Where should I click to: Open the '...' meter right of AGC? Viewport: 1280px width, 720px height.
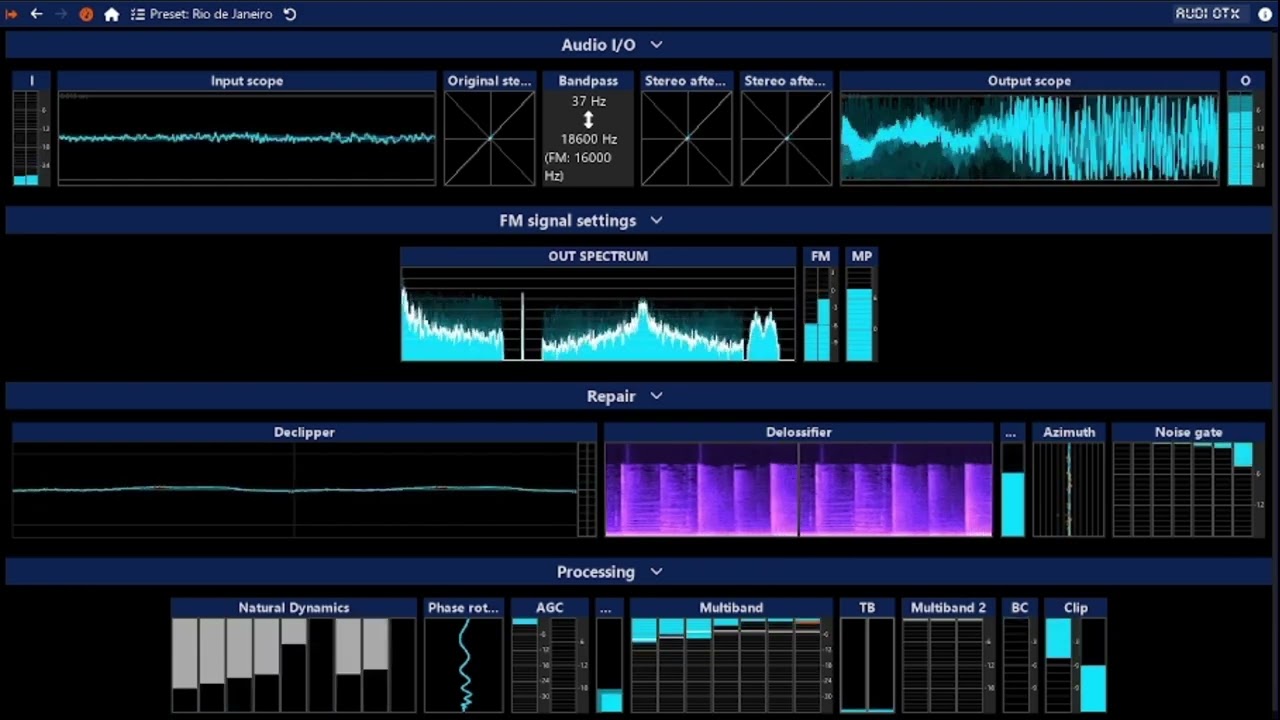click(609, 655)
